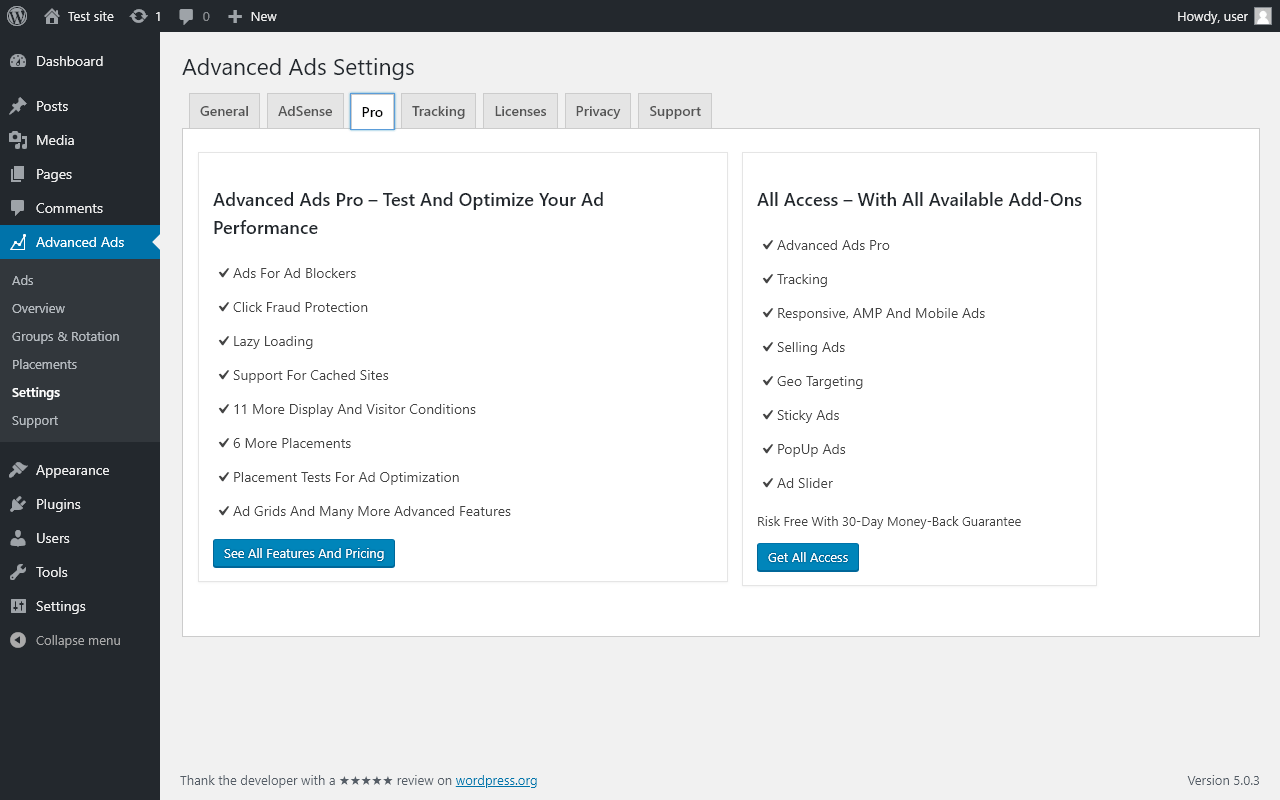Click the Dashboard gauge icon
Viewport: 1280px width, 800px height.
pos(18,61)
